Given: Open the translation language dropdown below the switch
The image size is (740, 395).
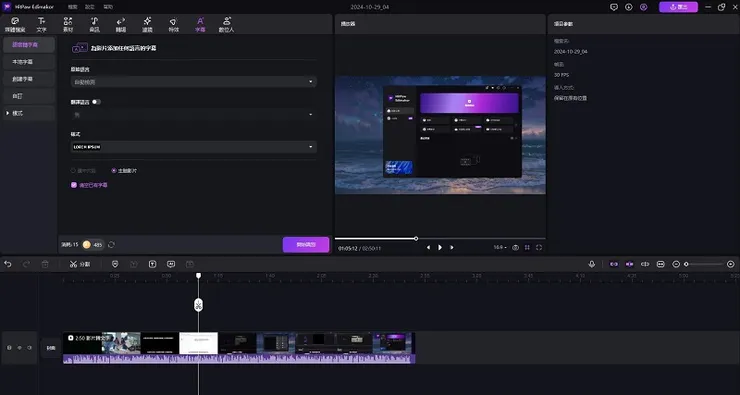Looking at the screenshot, I should coord(193,114).
